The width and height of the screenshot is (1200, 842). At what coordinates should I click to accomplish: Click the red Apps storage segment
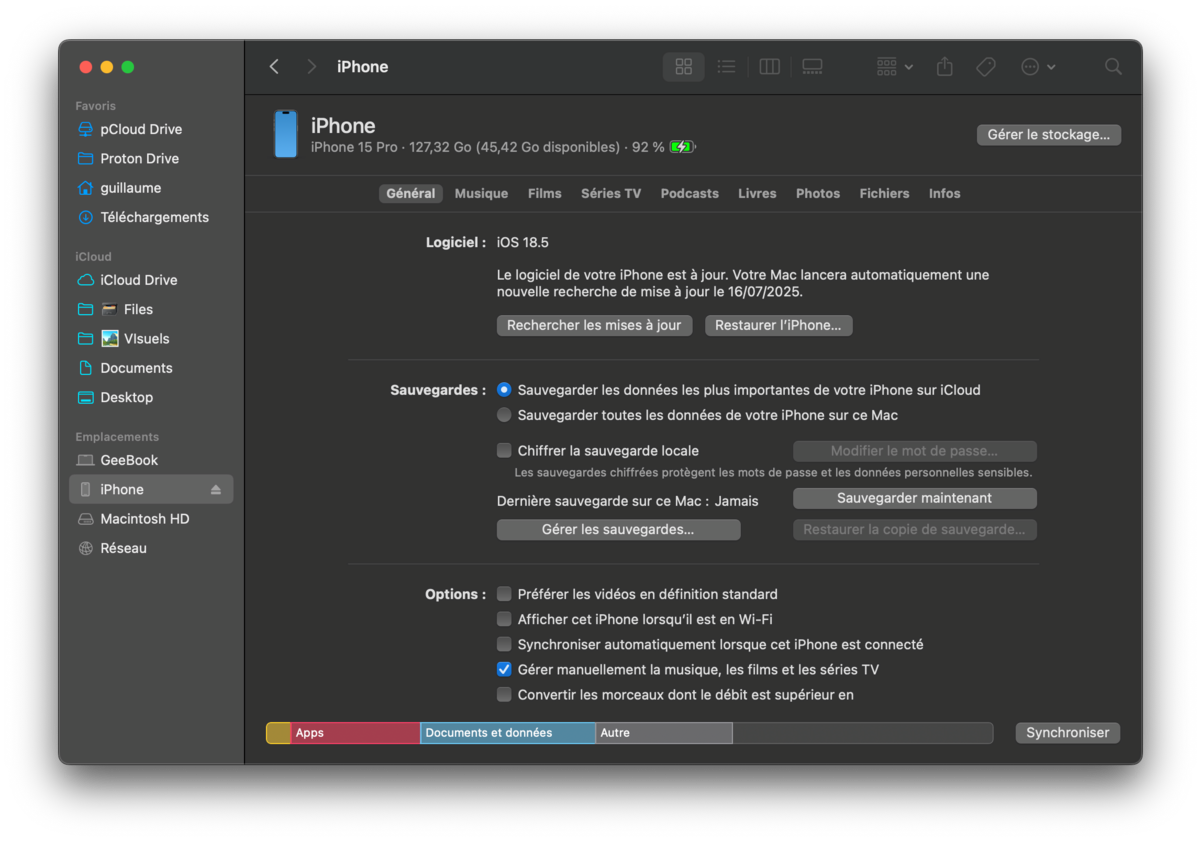[x=355, y=733]
